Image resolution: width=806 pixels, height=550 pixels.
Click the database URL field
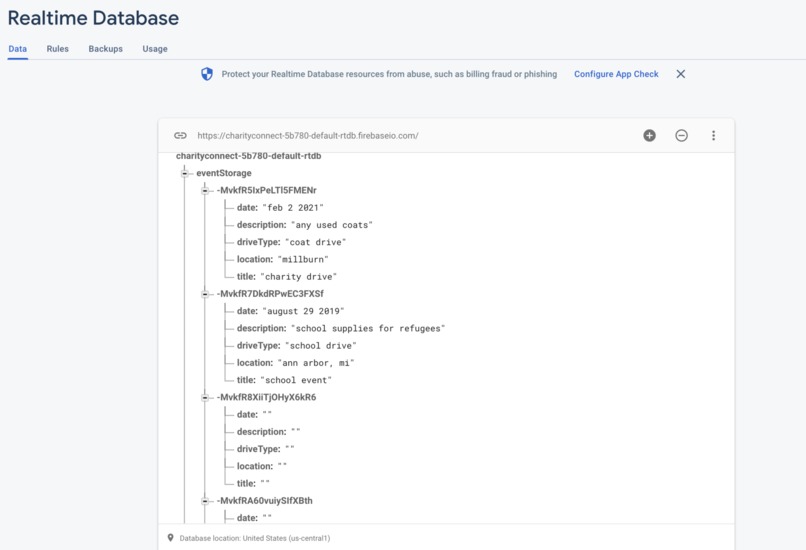pyautogui.click(x=308, y=136)
